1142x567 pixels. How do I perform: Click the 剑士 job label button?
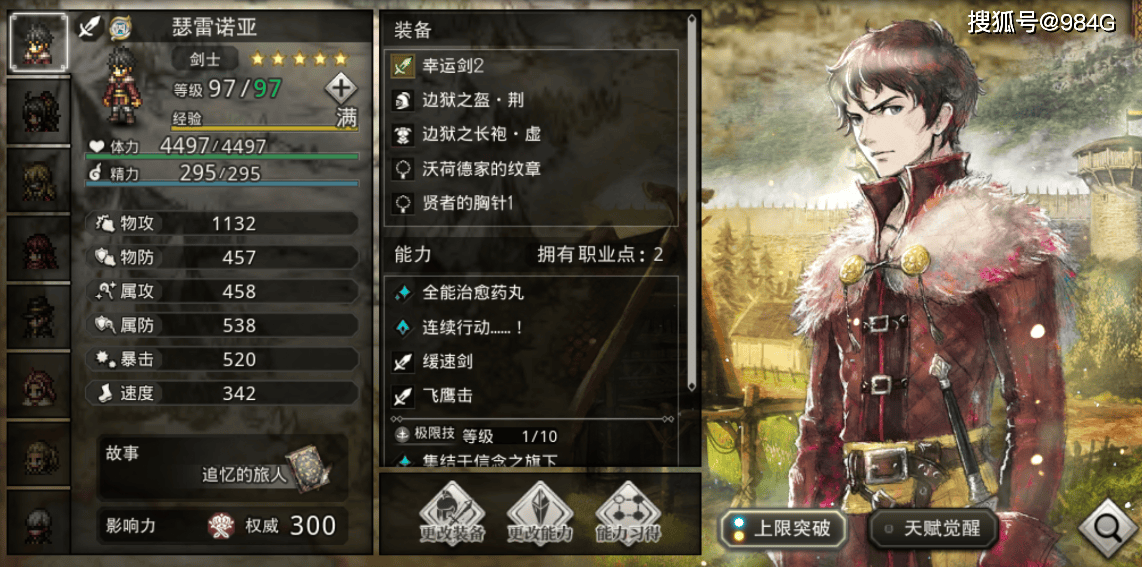[204, 58]
